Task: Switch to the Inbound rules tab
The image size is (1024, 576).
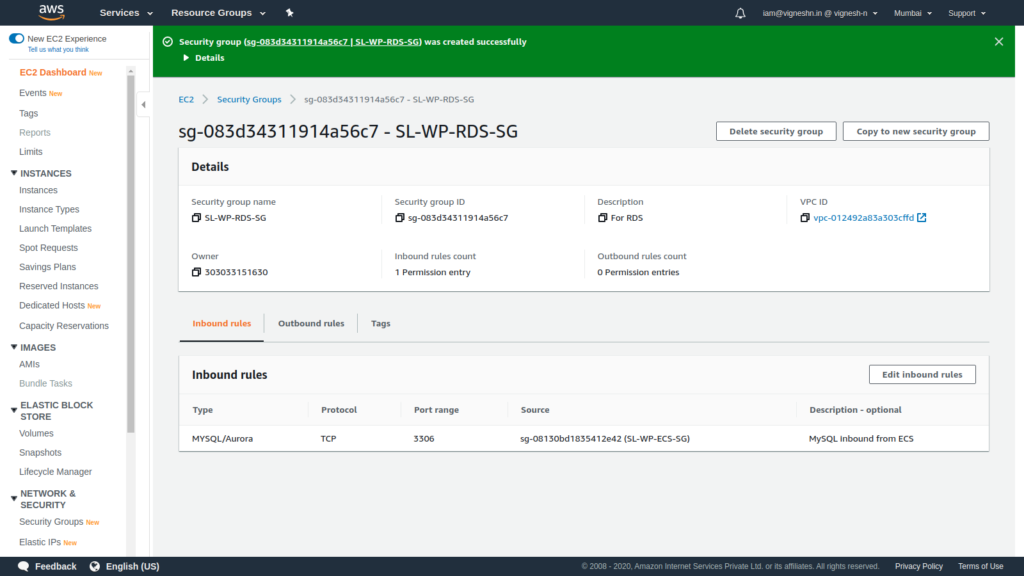Action: click(x=221, y=323)
